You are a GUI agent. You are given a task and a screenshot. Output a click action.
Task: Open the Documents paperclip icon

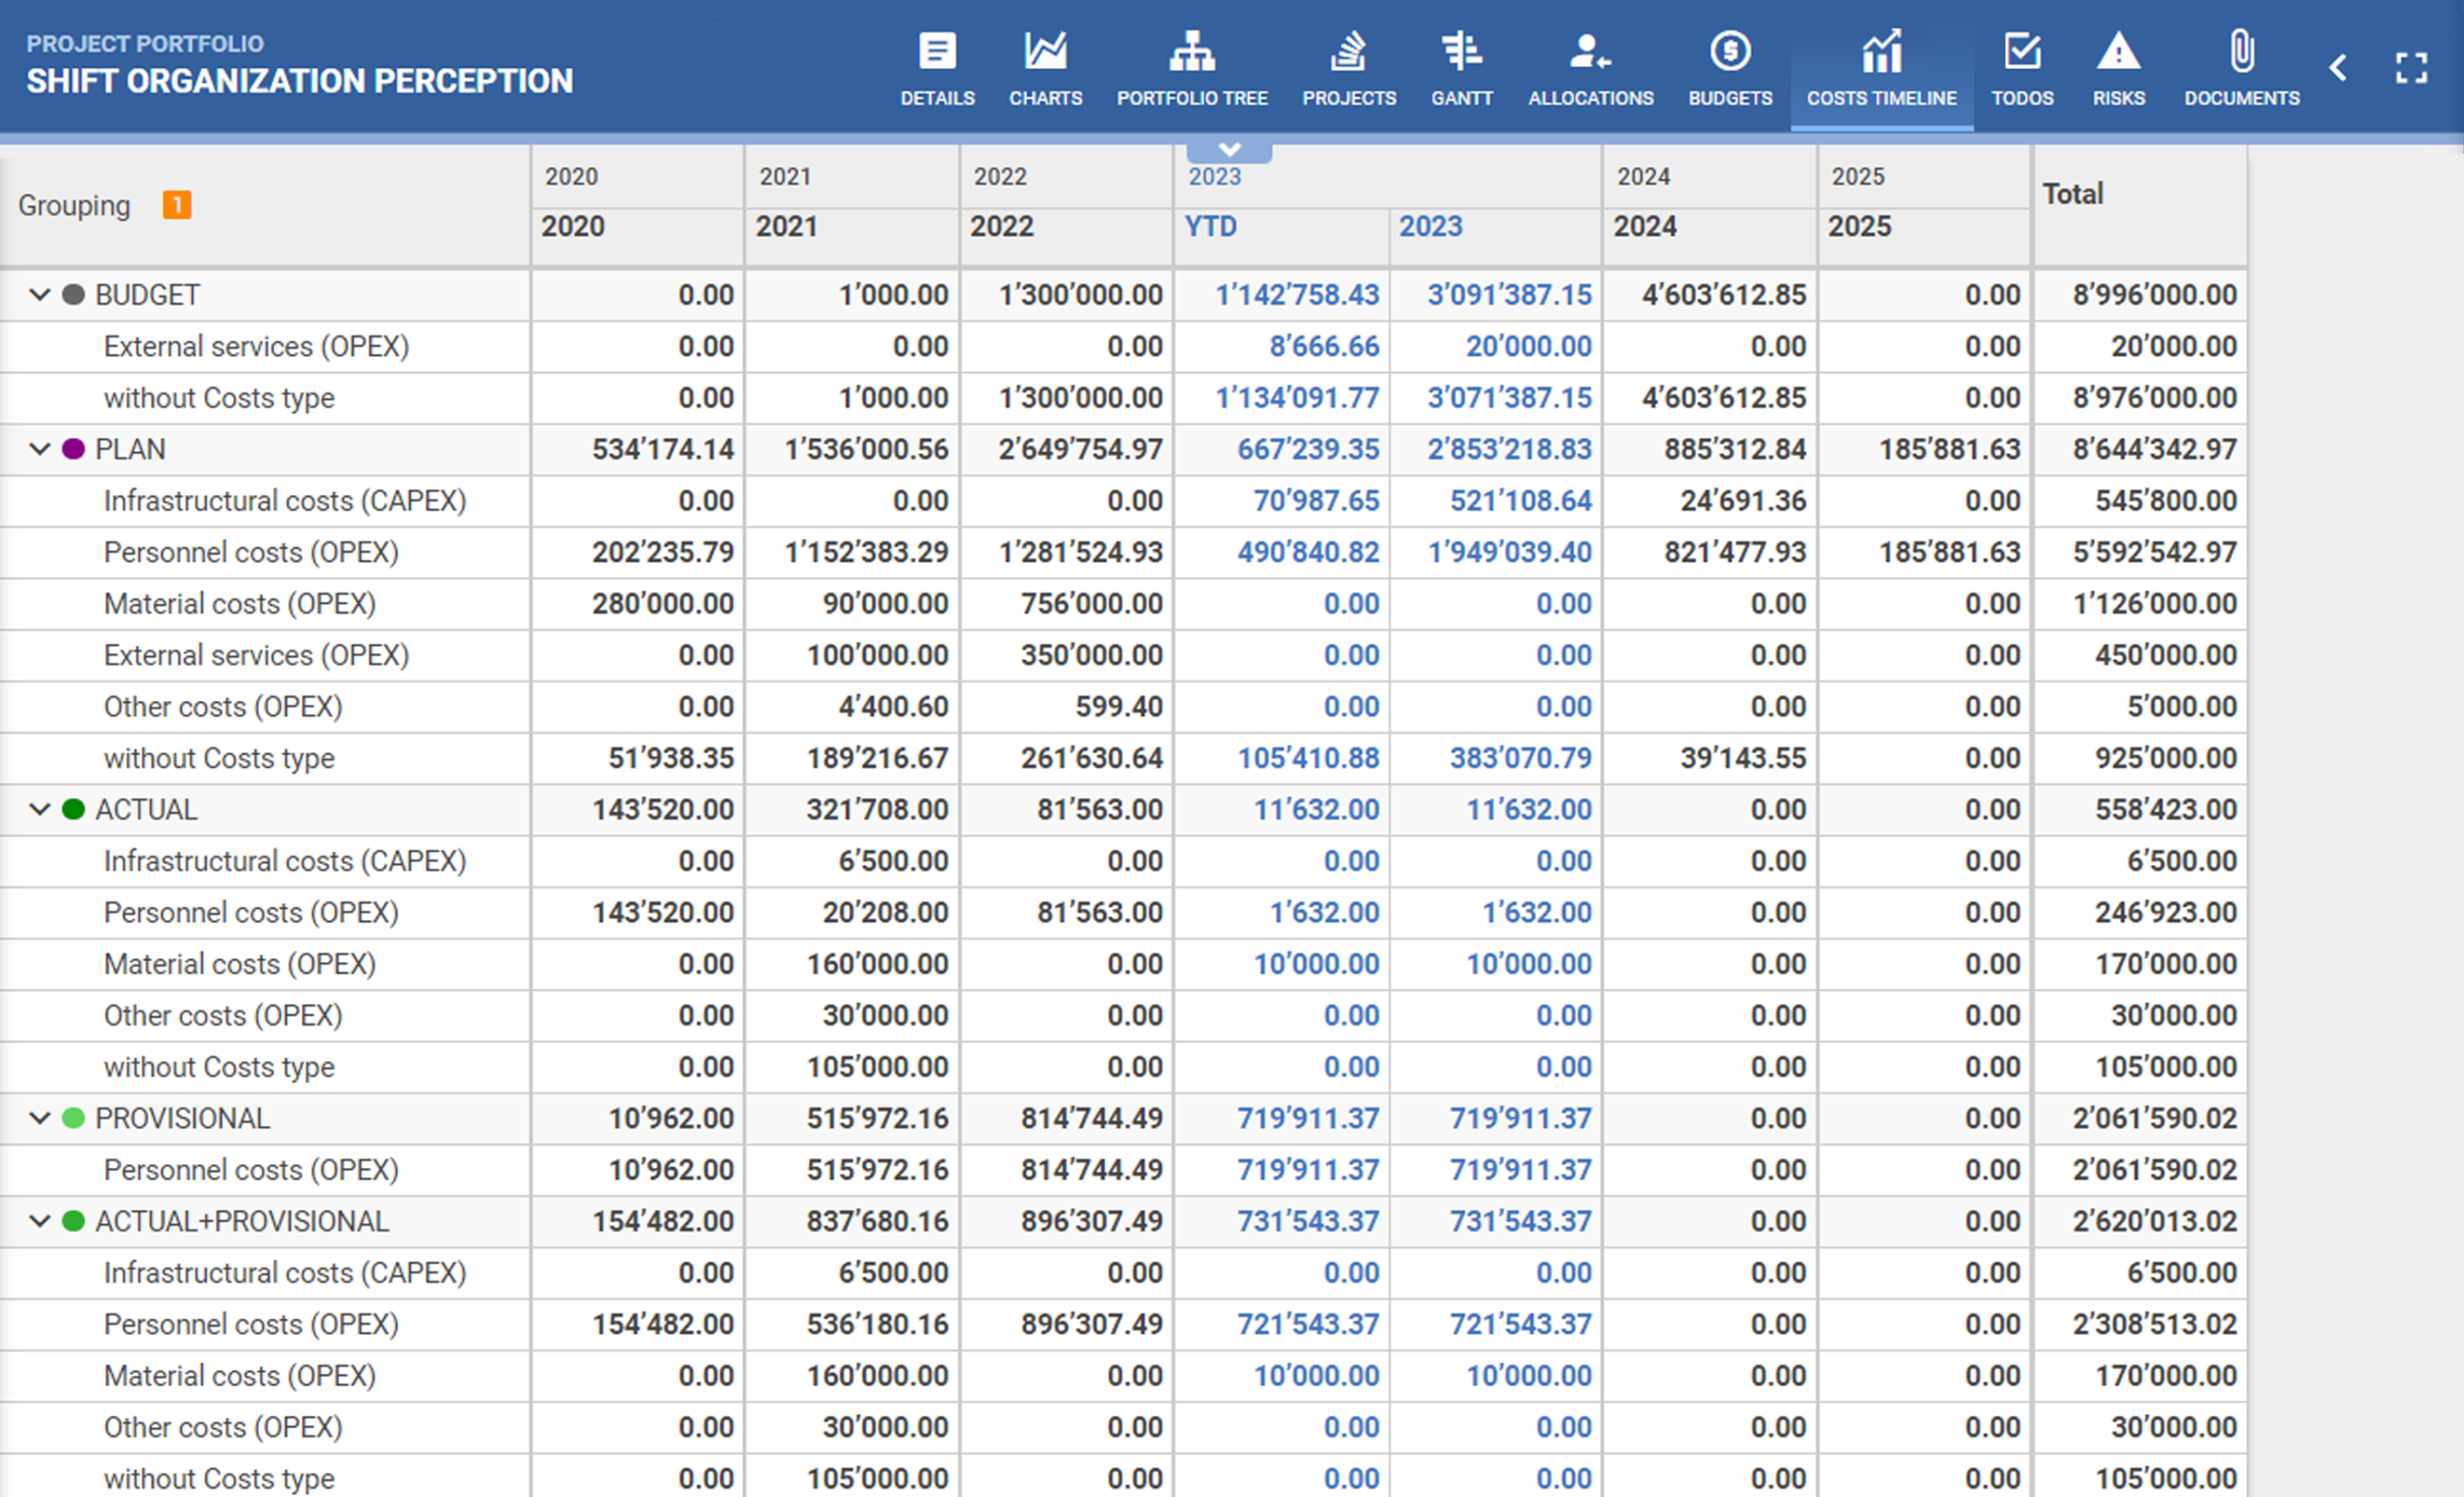(x=2242, y=51)
